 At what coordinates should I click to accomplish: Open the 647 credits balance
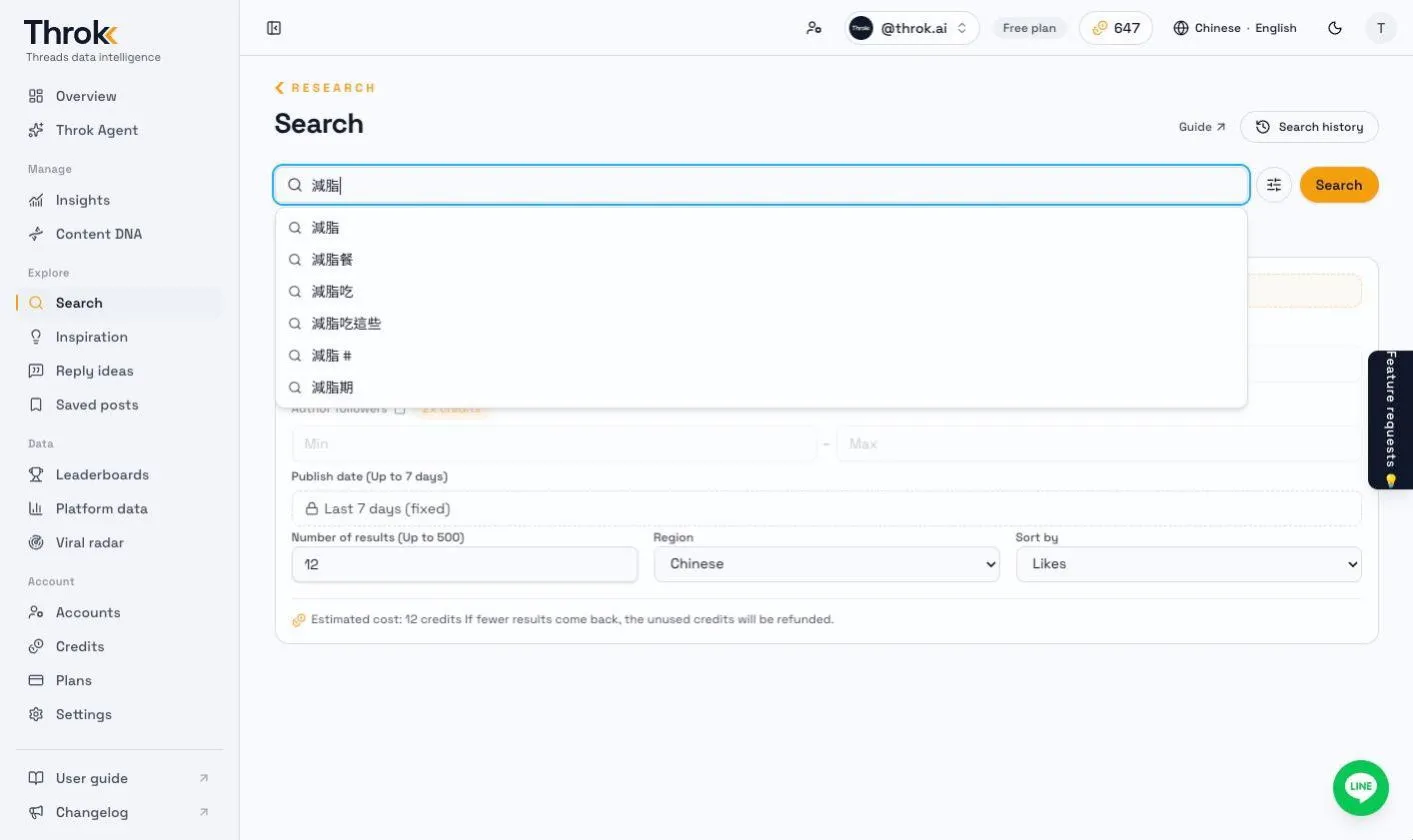(1116, 28)
